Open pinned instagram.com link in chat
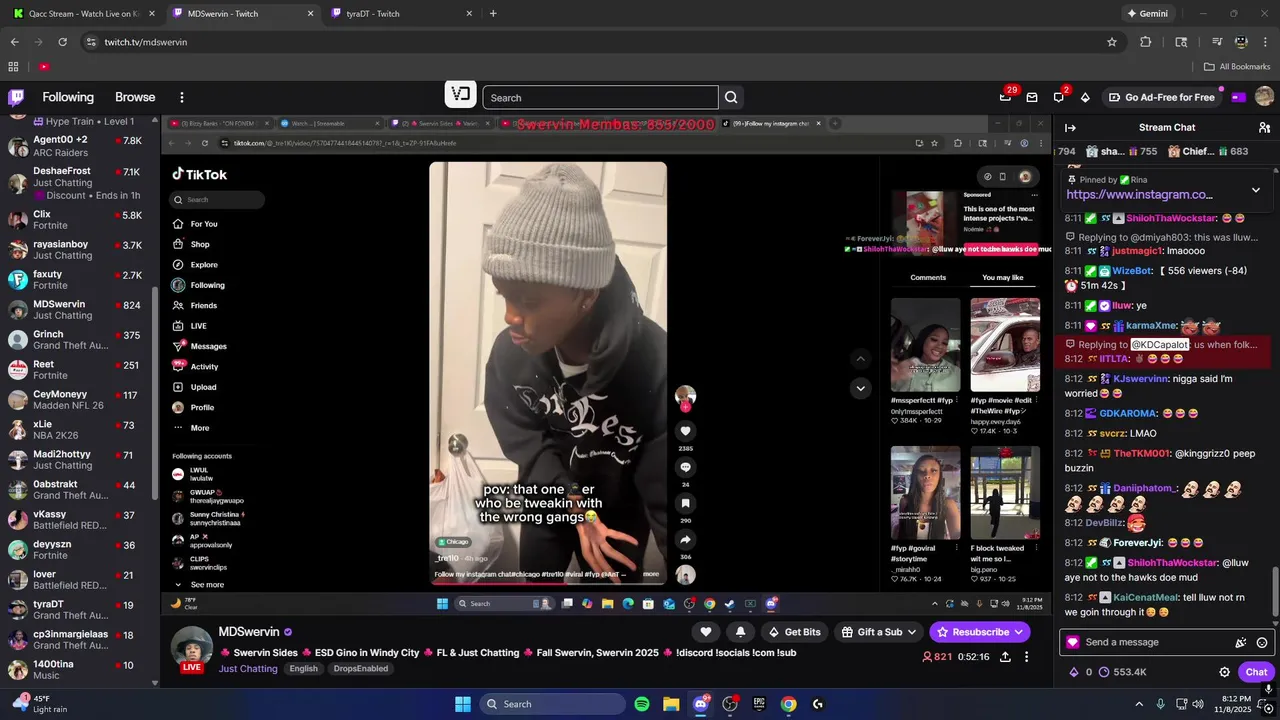Screen dimensions: 1280x720 [x=1139, y=195]
